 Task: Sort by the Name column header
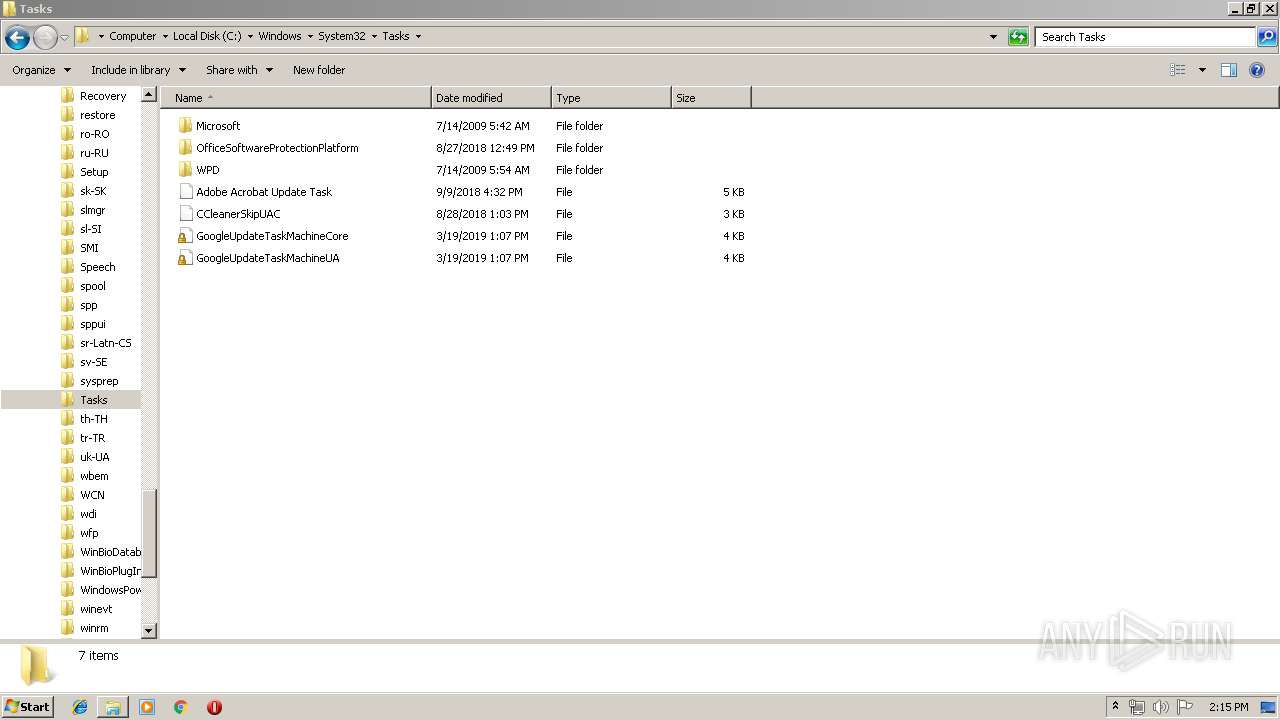tap(296, 98)
